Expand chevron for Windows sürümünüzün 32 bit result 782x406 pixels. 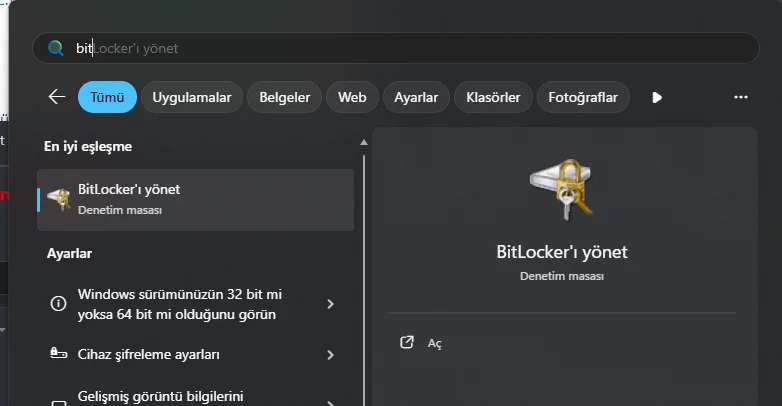(330, 304)
